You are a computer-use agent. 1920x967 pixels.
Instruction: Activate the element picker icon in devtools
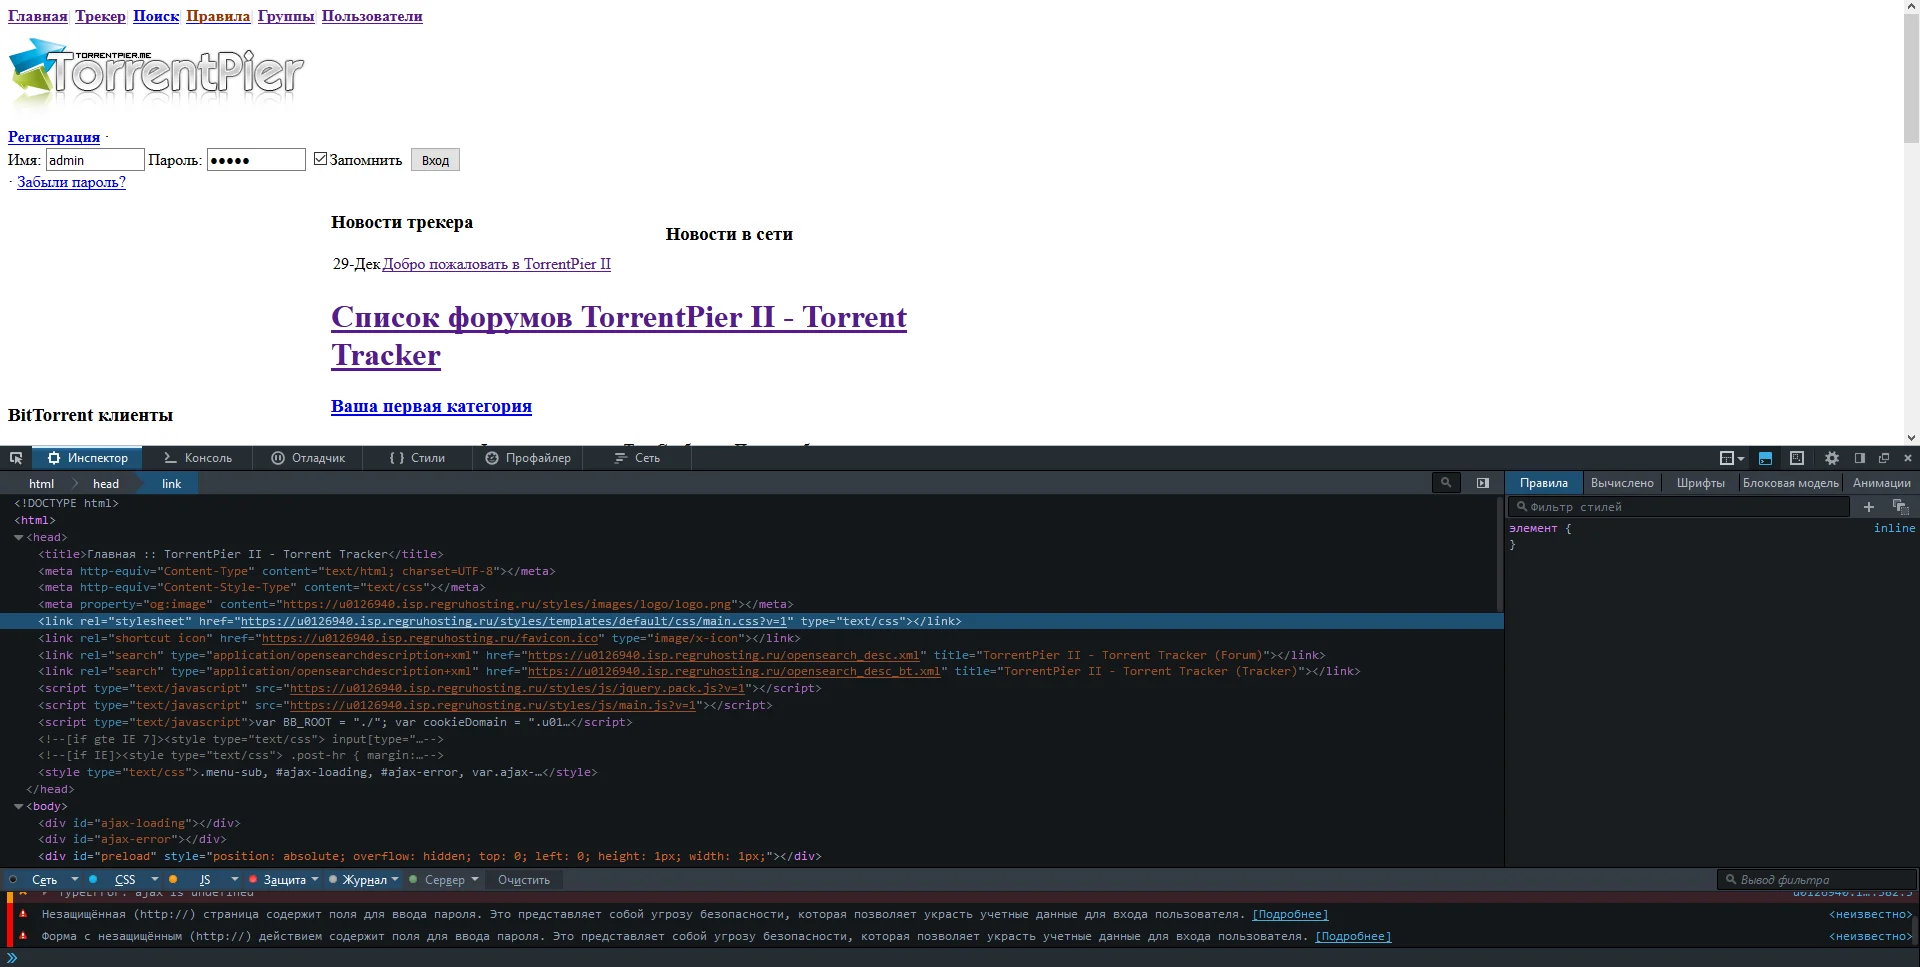16,458
